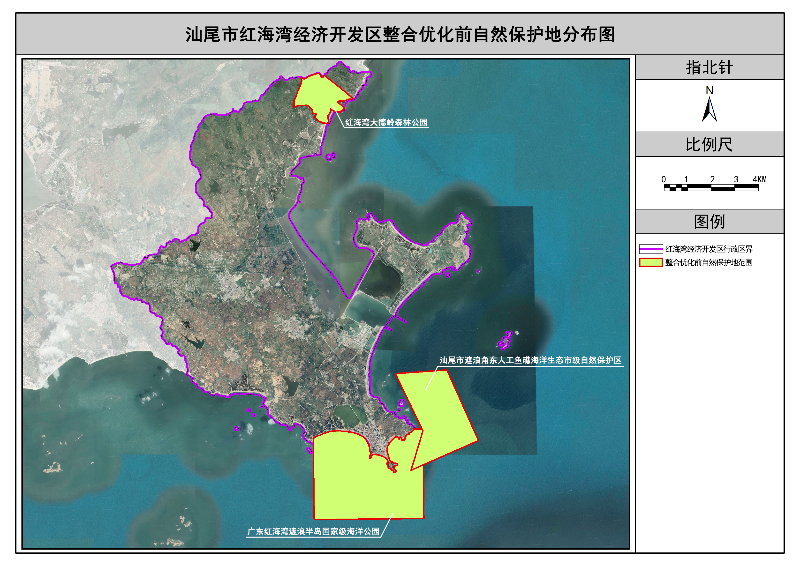Click the N letter above the north arrow
This screenshot has height=566, width=800.
(709, 90)
